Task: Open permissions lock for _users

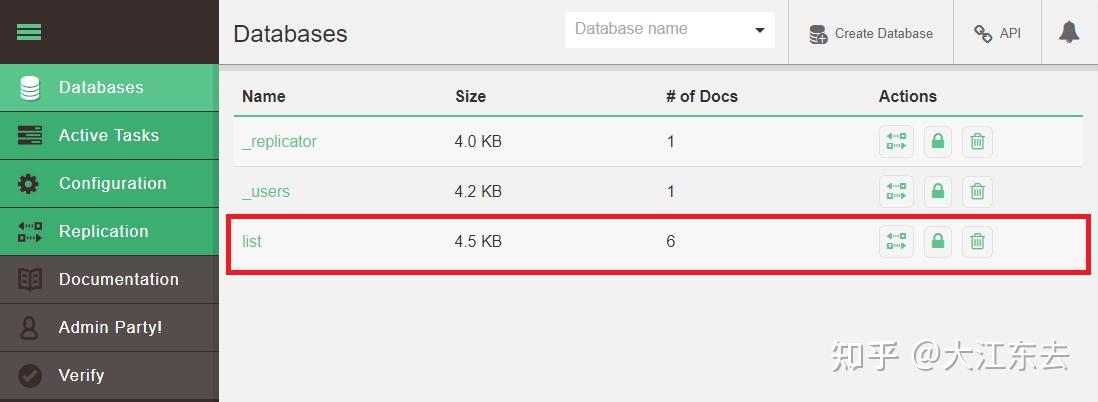Action: tap(938, 191)
